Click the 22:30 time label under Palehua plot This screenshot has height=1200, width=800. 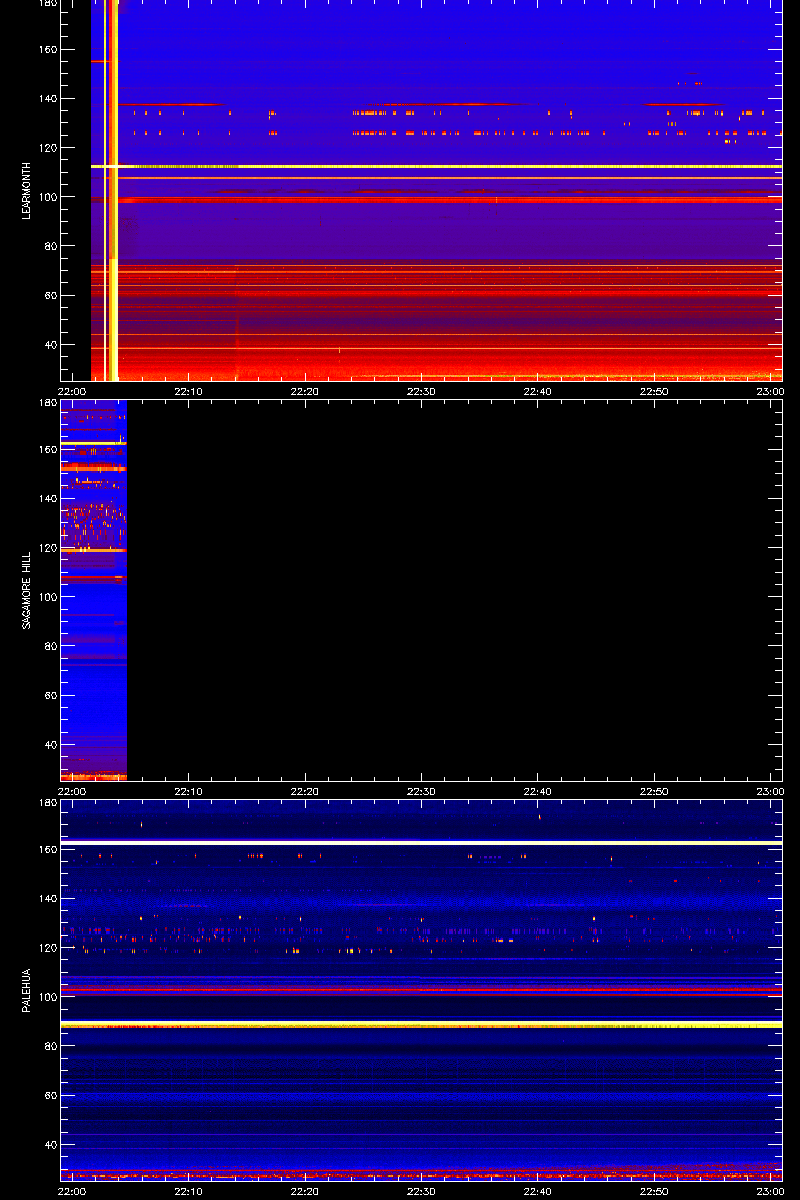click(422, 1191)
